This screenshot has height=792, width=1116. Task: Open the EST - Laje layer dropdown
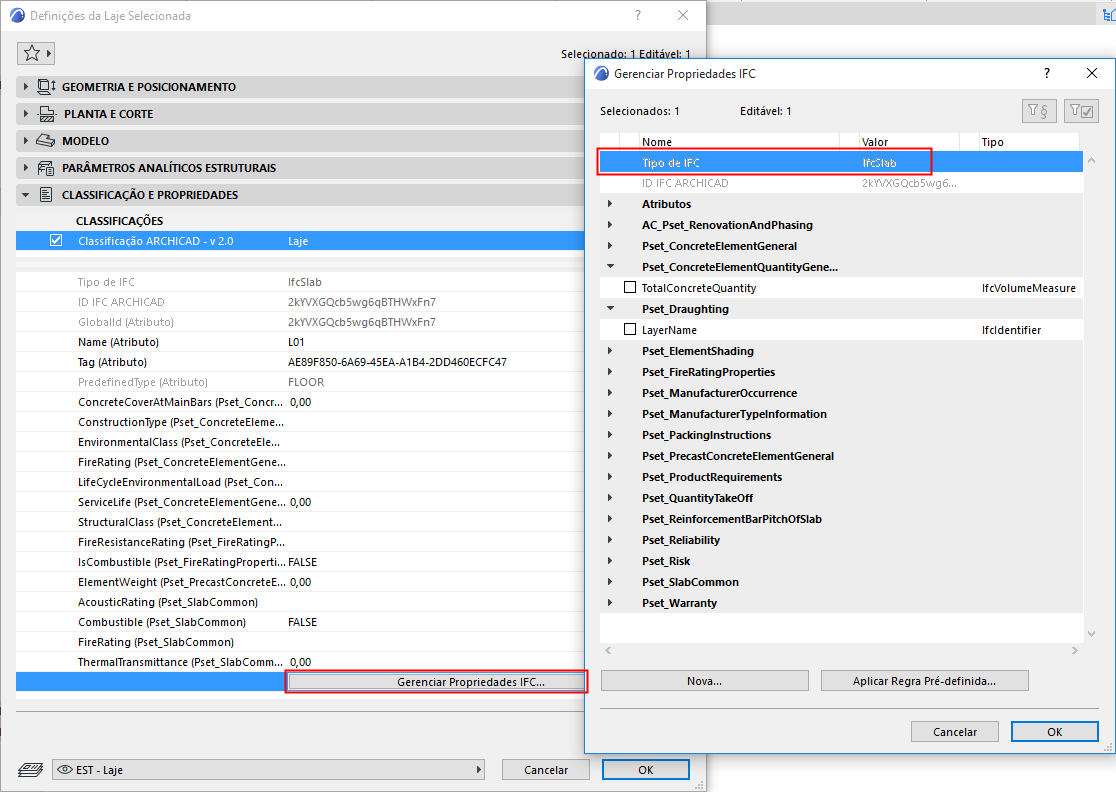pos(268,770)
